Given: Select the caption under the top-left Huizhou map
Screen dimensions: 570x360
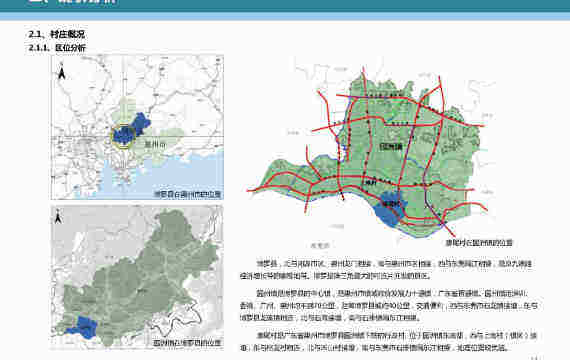Looking at the screenshot, I should click(188, 194).
